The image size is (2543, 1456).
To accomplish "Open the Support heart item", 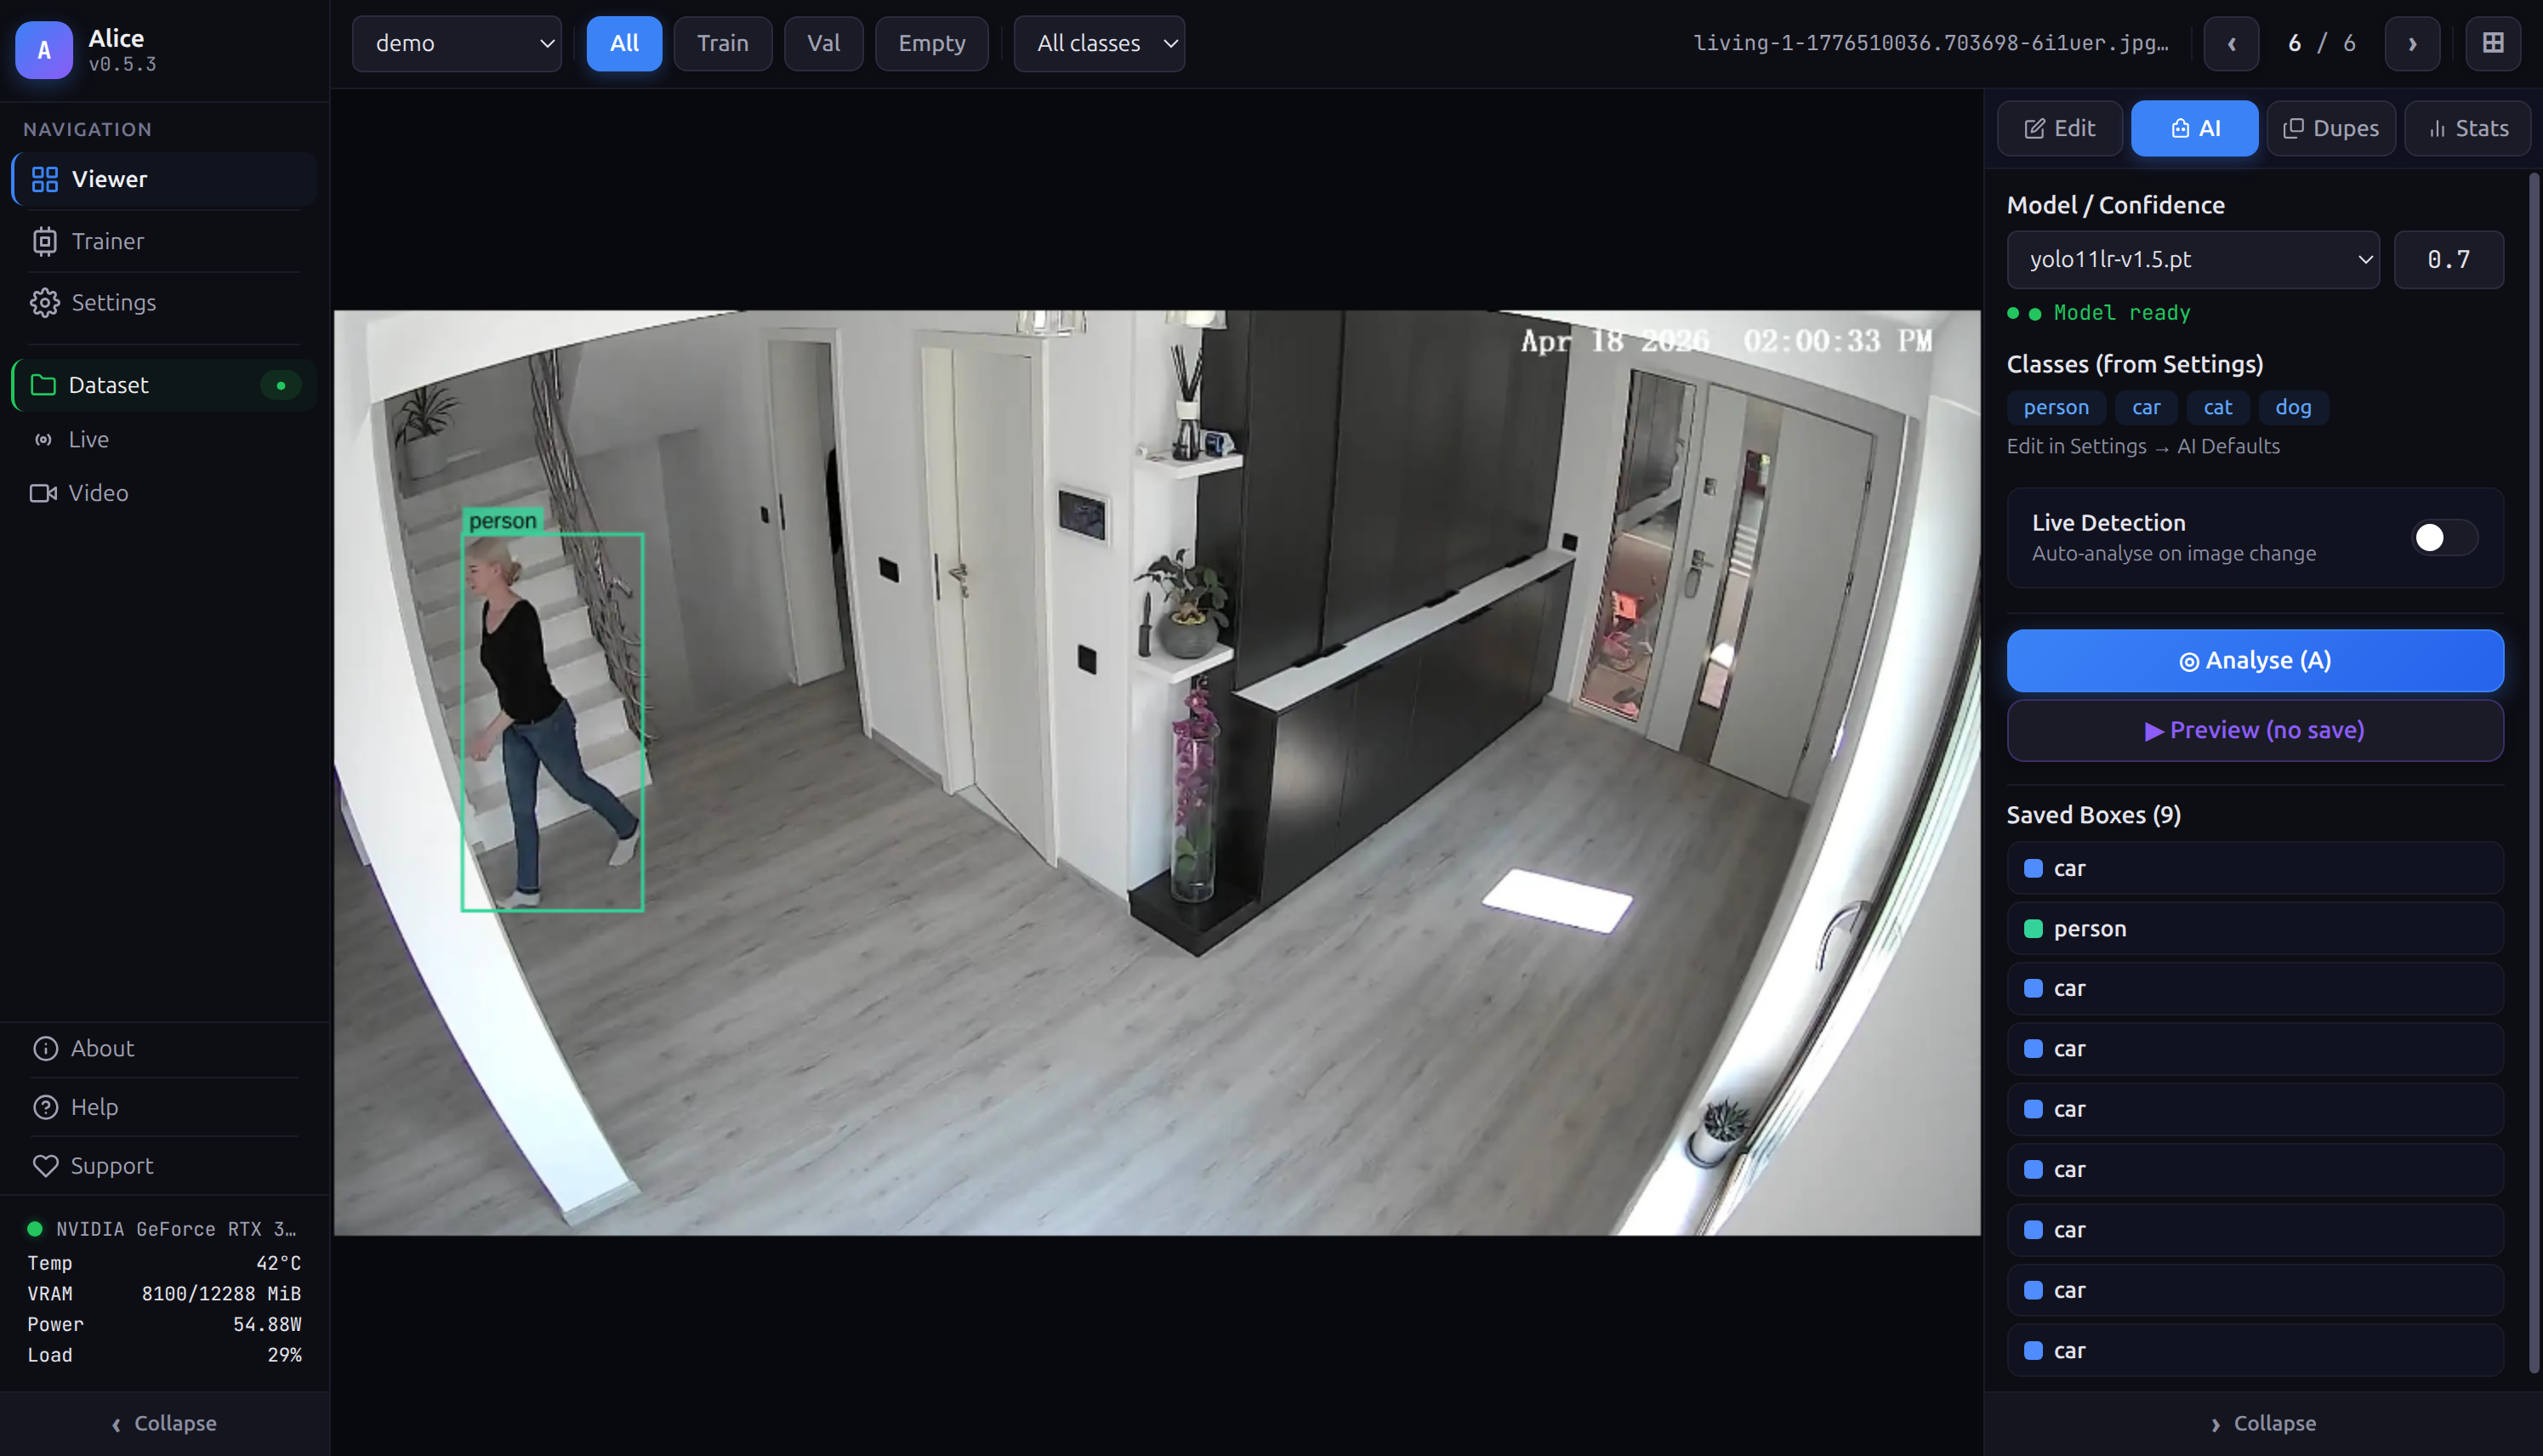I will tap(111, 1165).
